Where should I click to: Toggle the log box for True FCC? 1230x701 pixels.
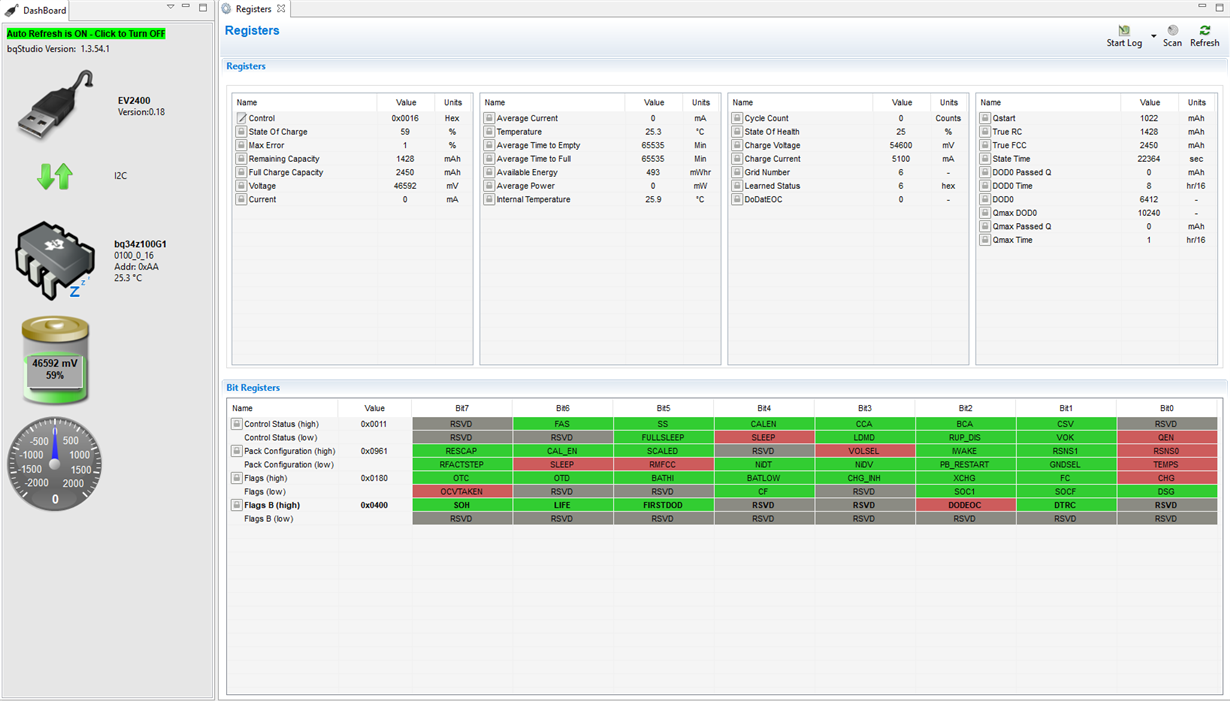(x=985, y=145)
